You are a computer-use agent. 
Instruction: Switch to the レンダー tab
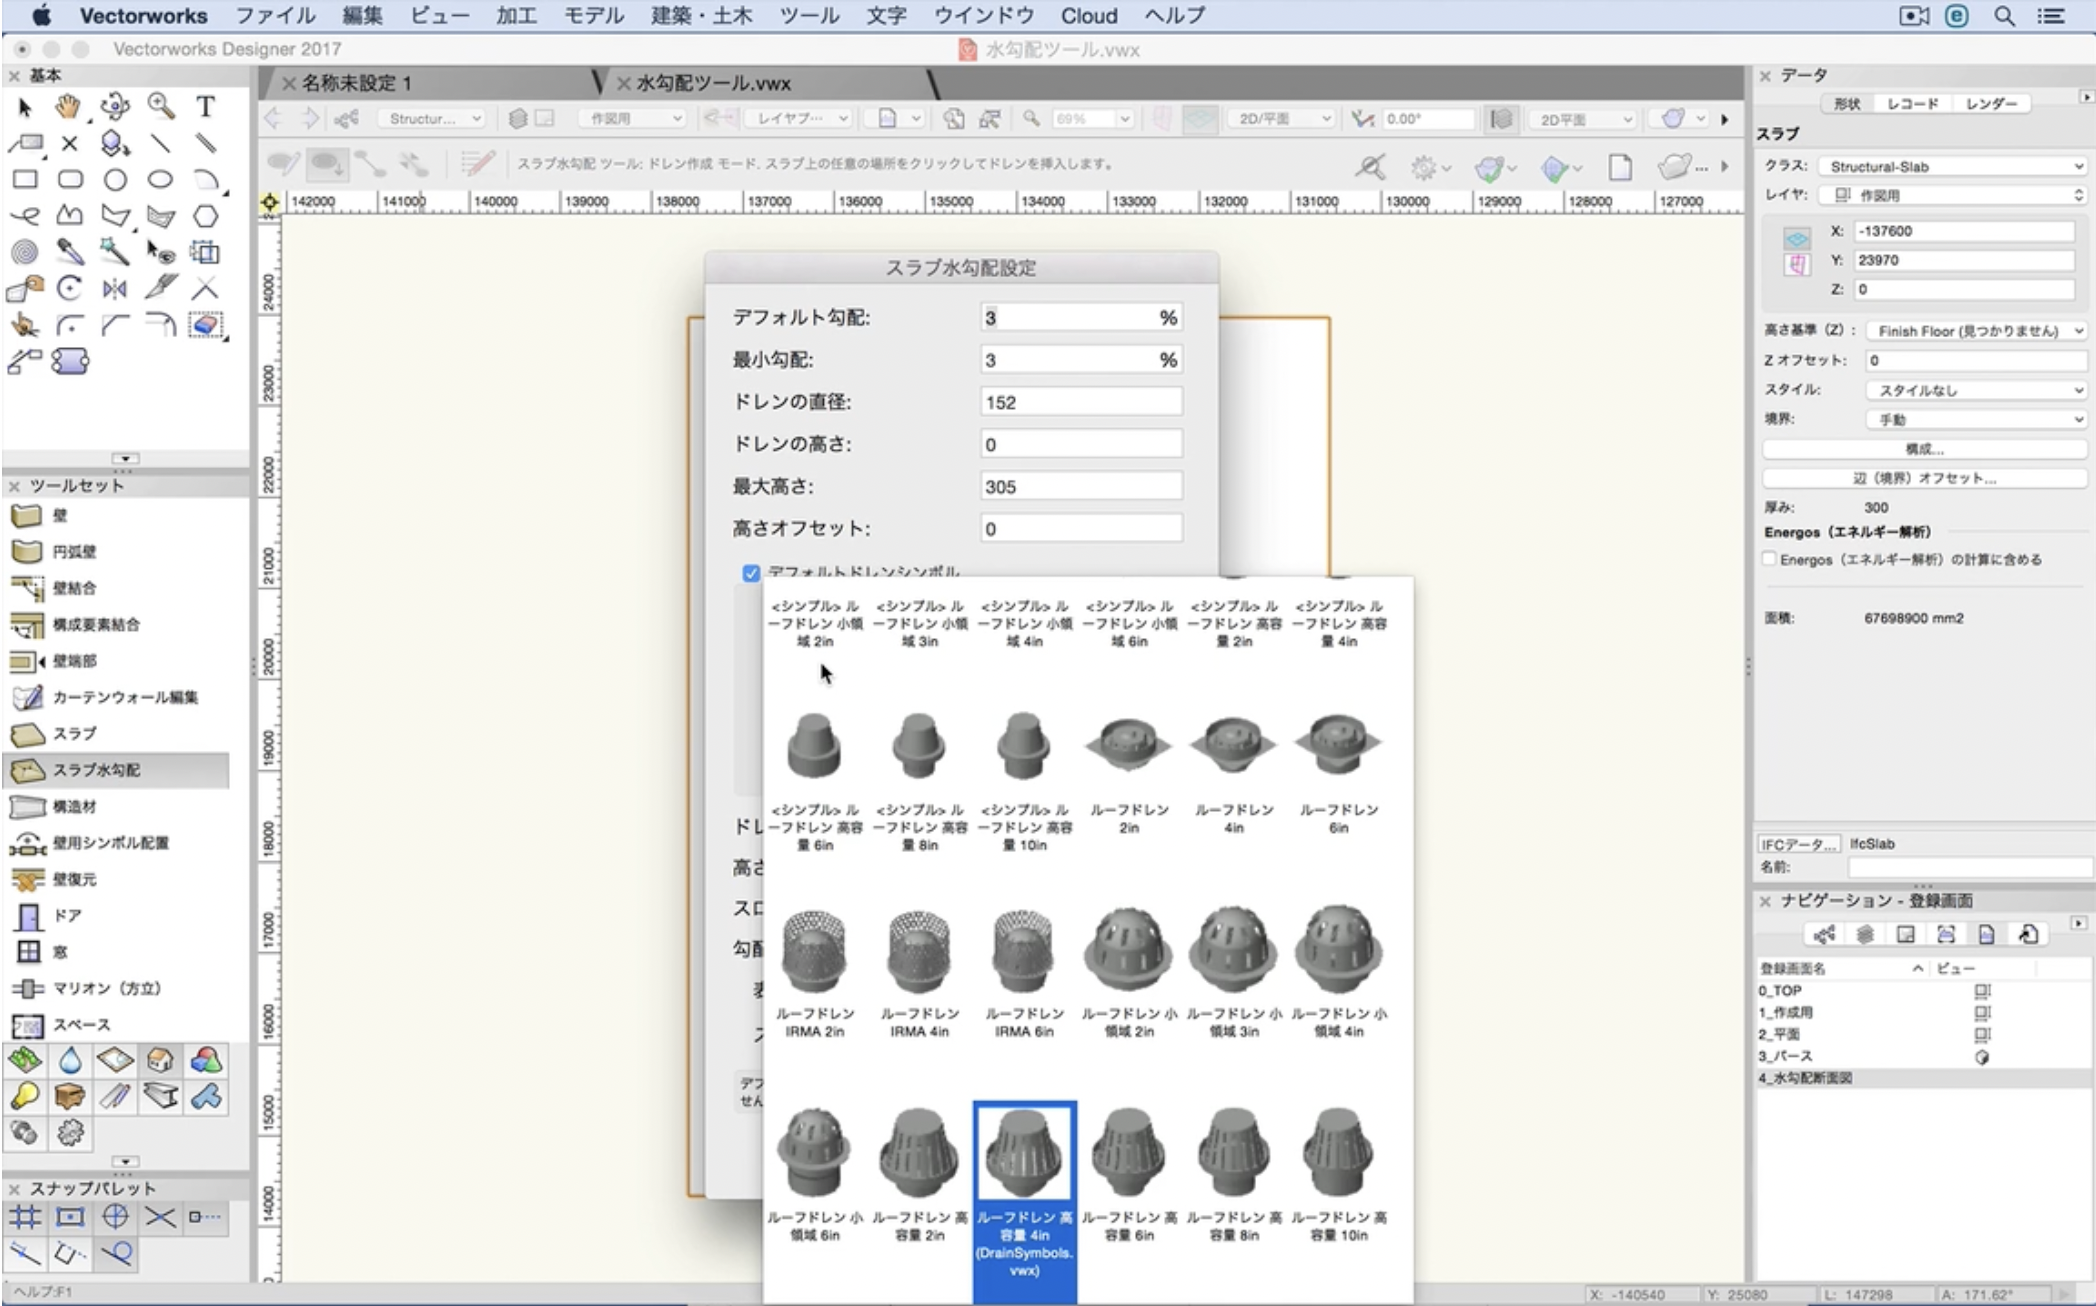1990,104
